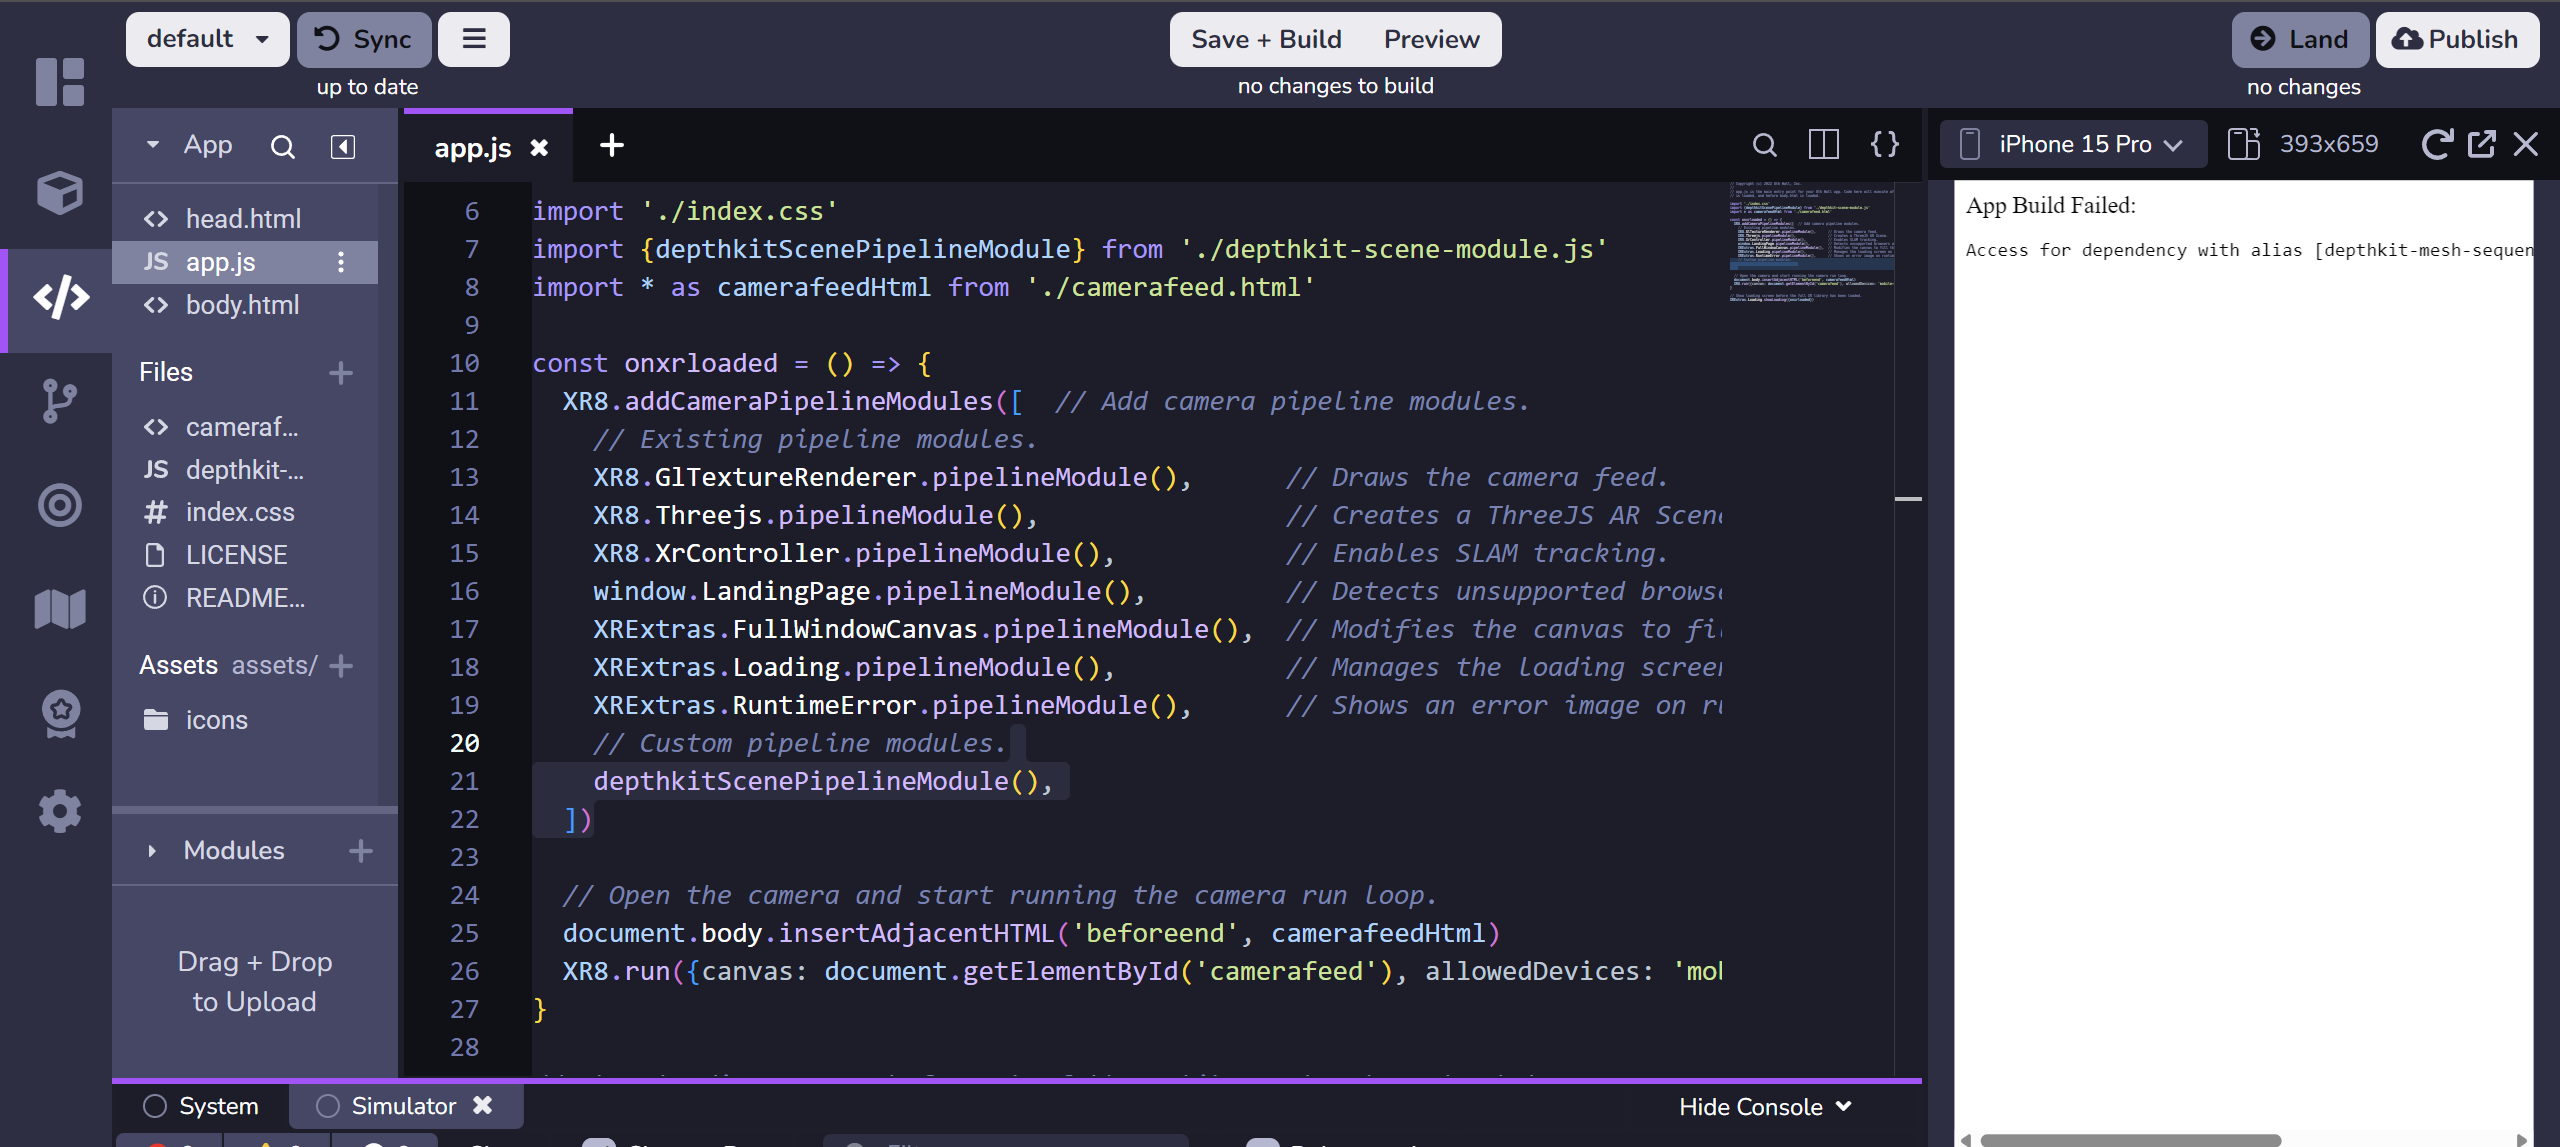Image resolution: width=2560 pixels, height=1147 pixels.
Task: Rotate simulator device orientation icon
Action: pos(2243,144)
